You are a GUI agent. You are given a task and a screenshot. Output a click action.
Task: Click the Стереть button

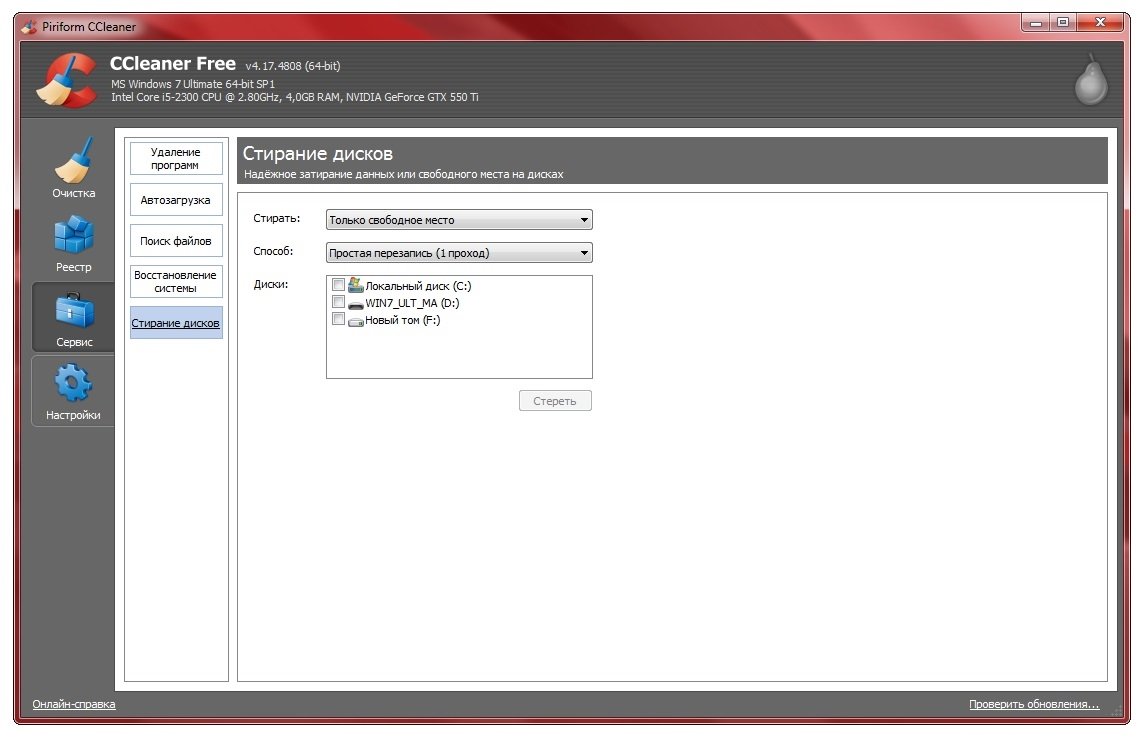tap(555, 401)
